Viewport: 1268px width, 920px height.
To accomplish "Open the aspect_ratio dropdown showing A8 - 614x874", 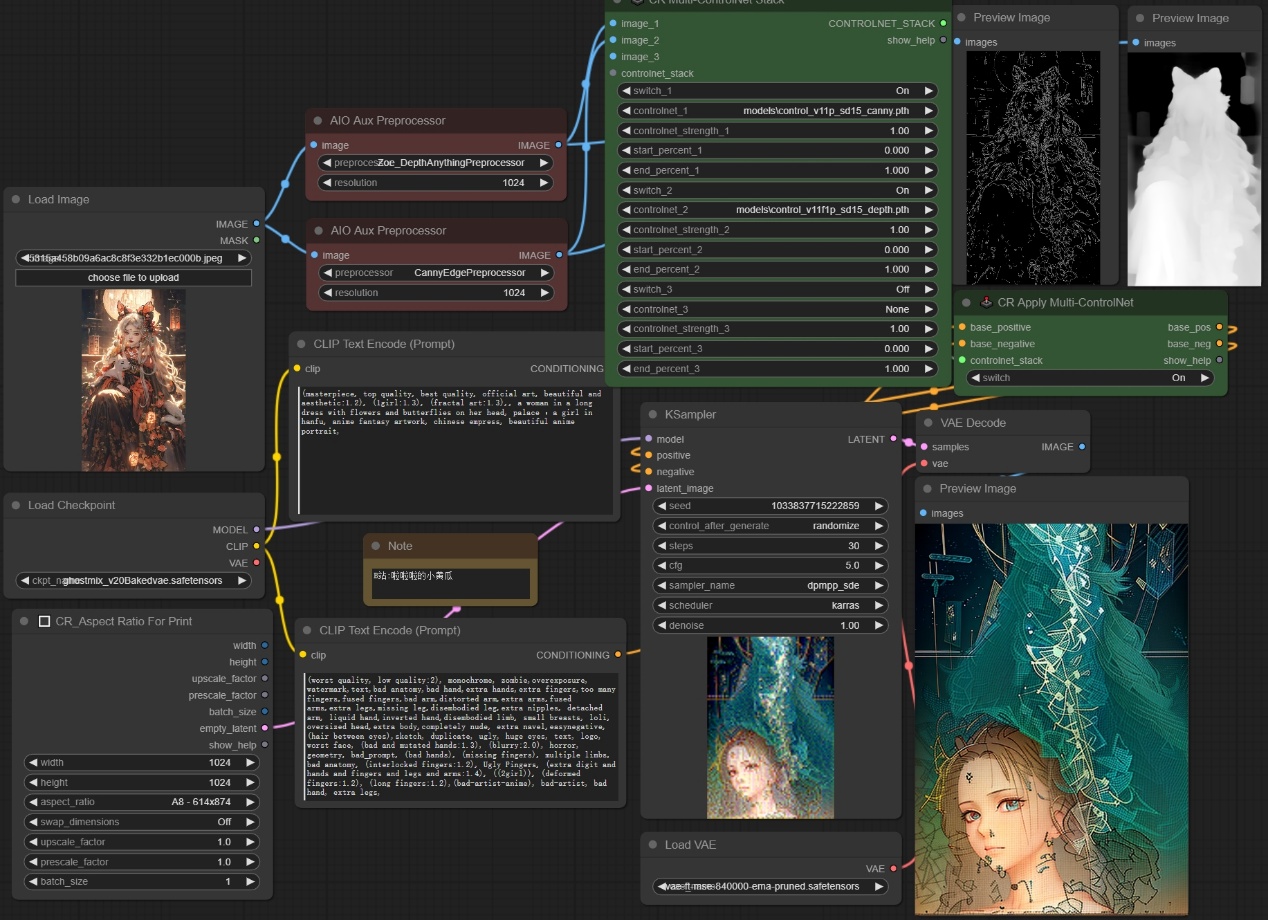I will [141, 802].
